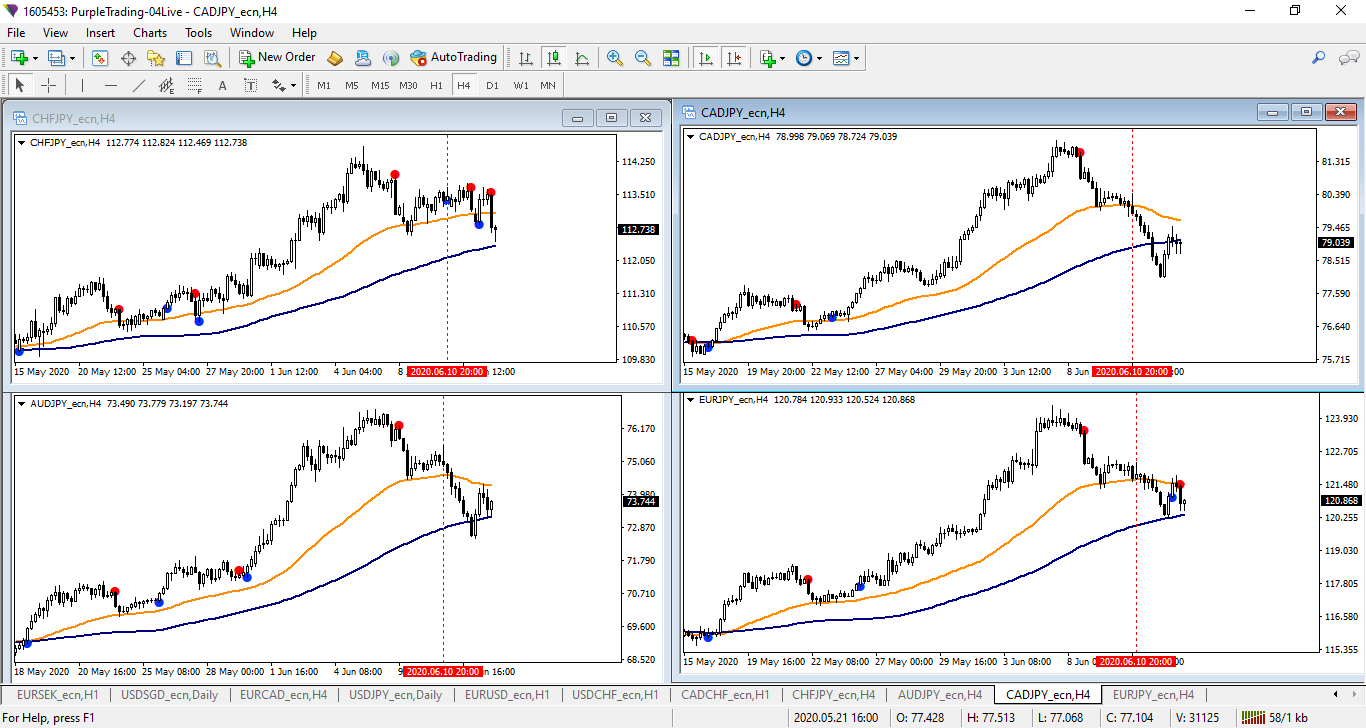Open the File menu
Image resolution: width=1366 pixels, height=728 pixels.
coord(16,33)
